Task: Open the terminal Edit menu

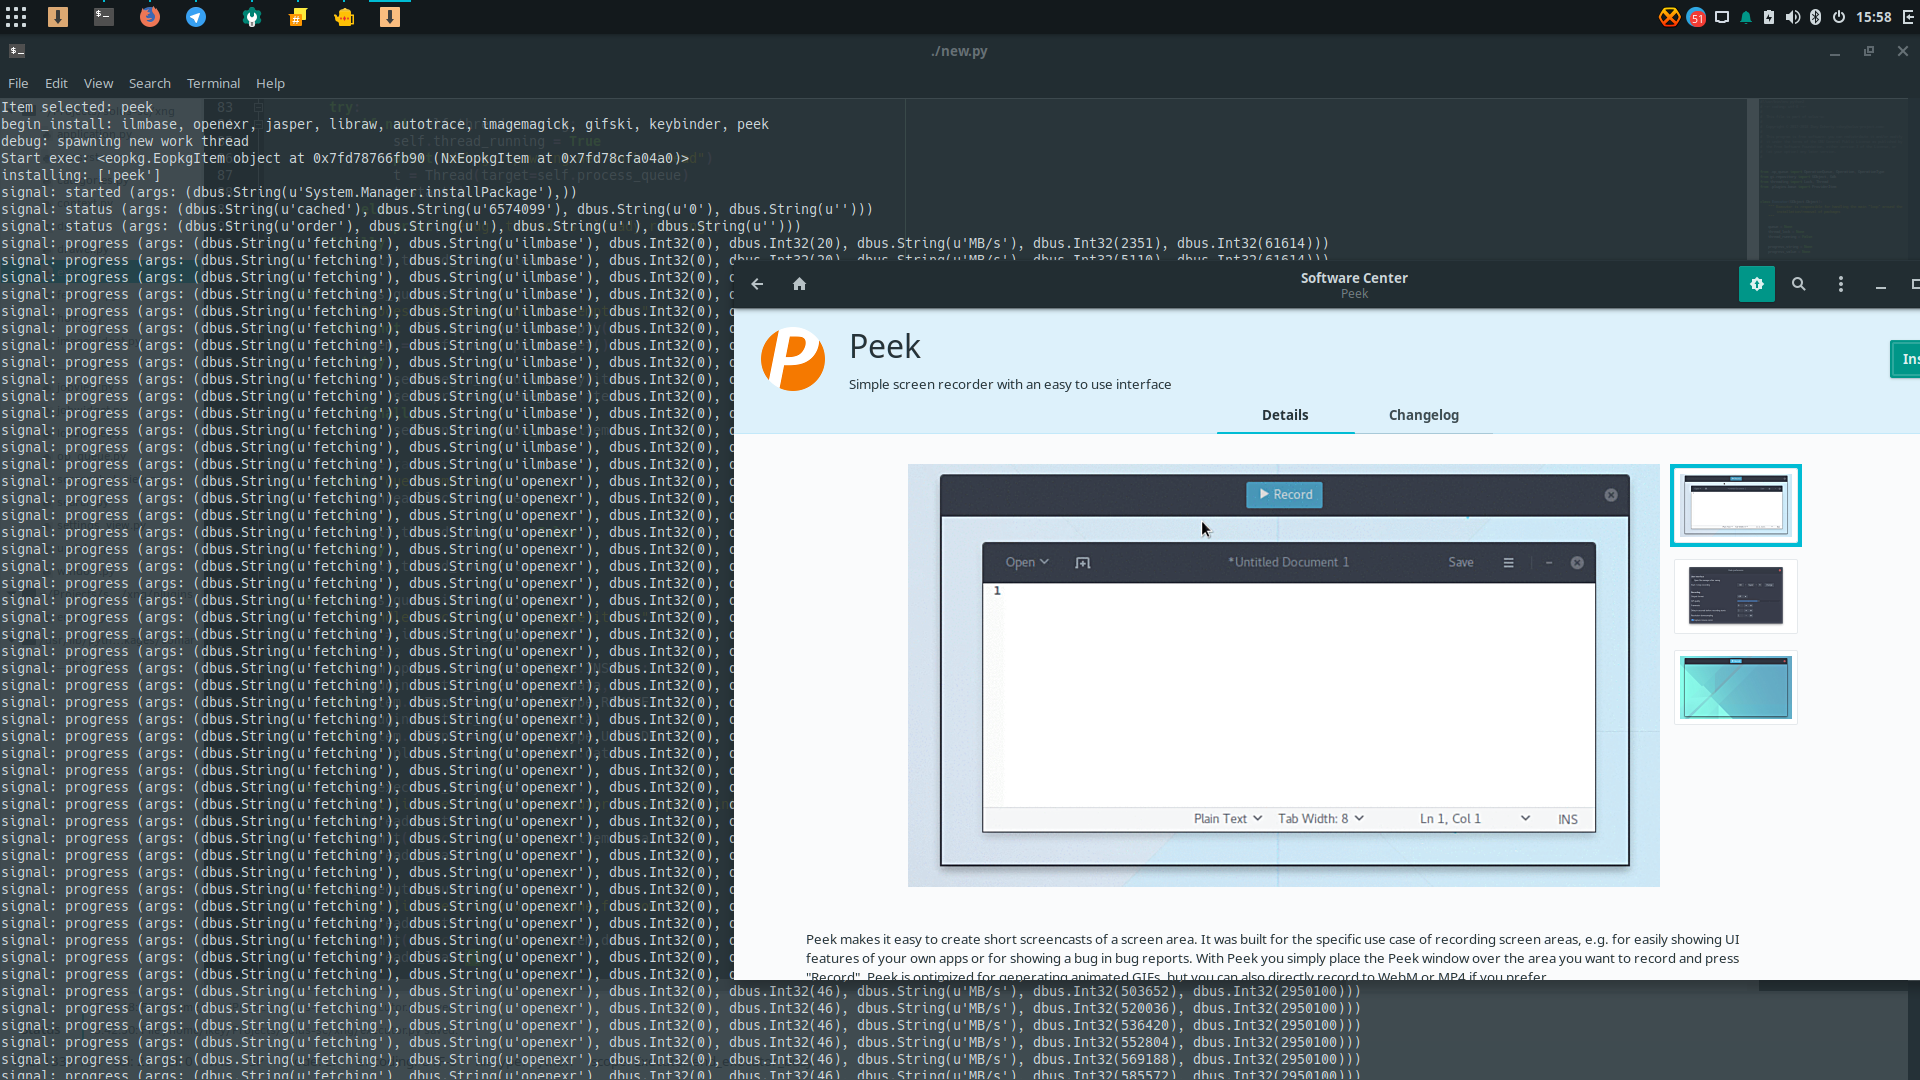Action: point(56,83)
